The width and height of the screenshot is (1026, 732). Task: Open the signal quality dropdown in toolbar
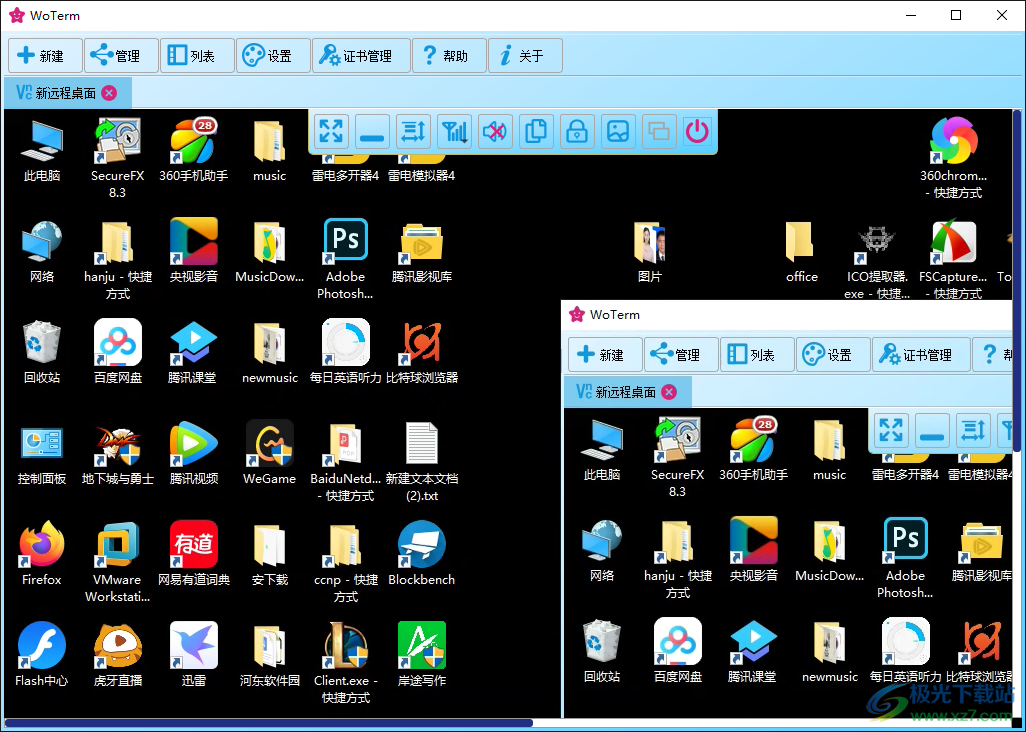pyautogui.click(x=454, y=131)
